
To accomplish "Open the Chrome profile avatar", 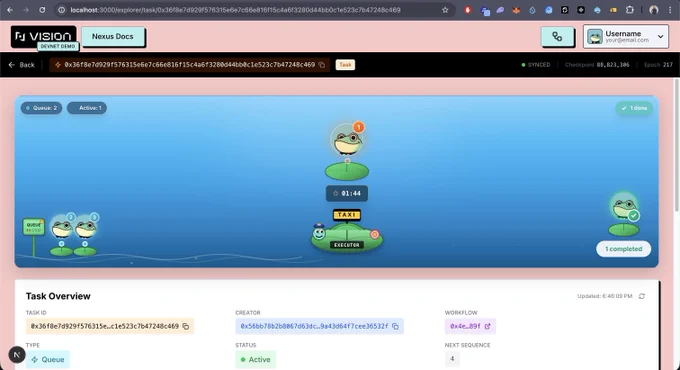I will coord(654,10).
